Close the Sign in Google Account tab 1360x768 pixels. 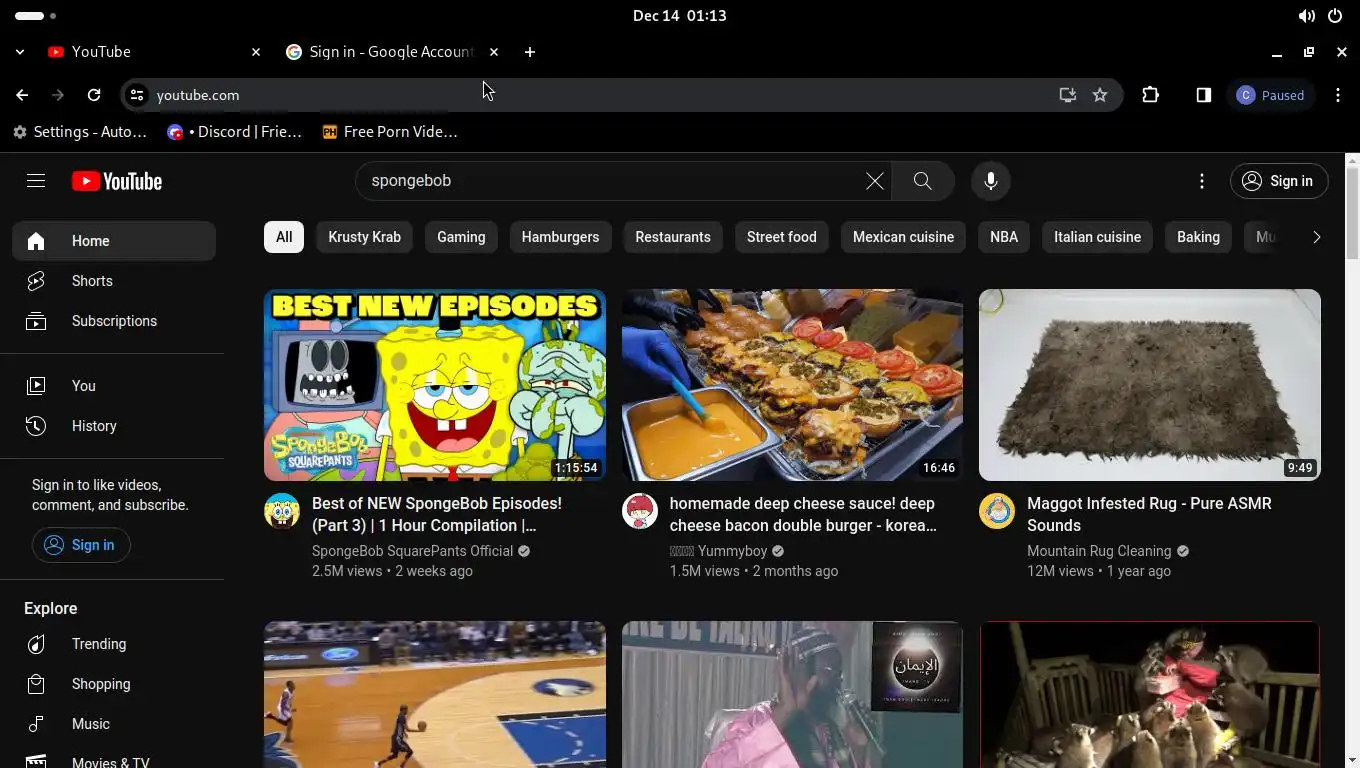pyautogui.click(x=494, y=52)
